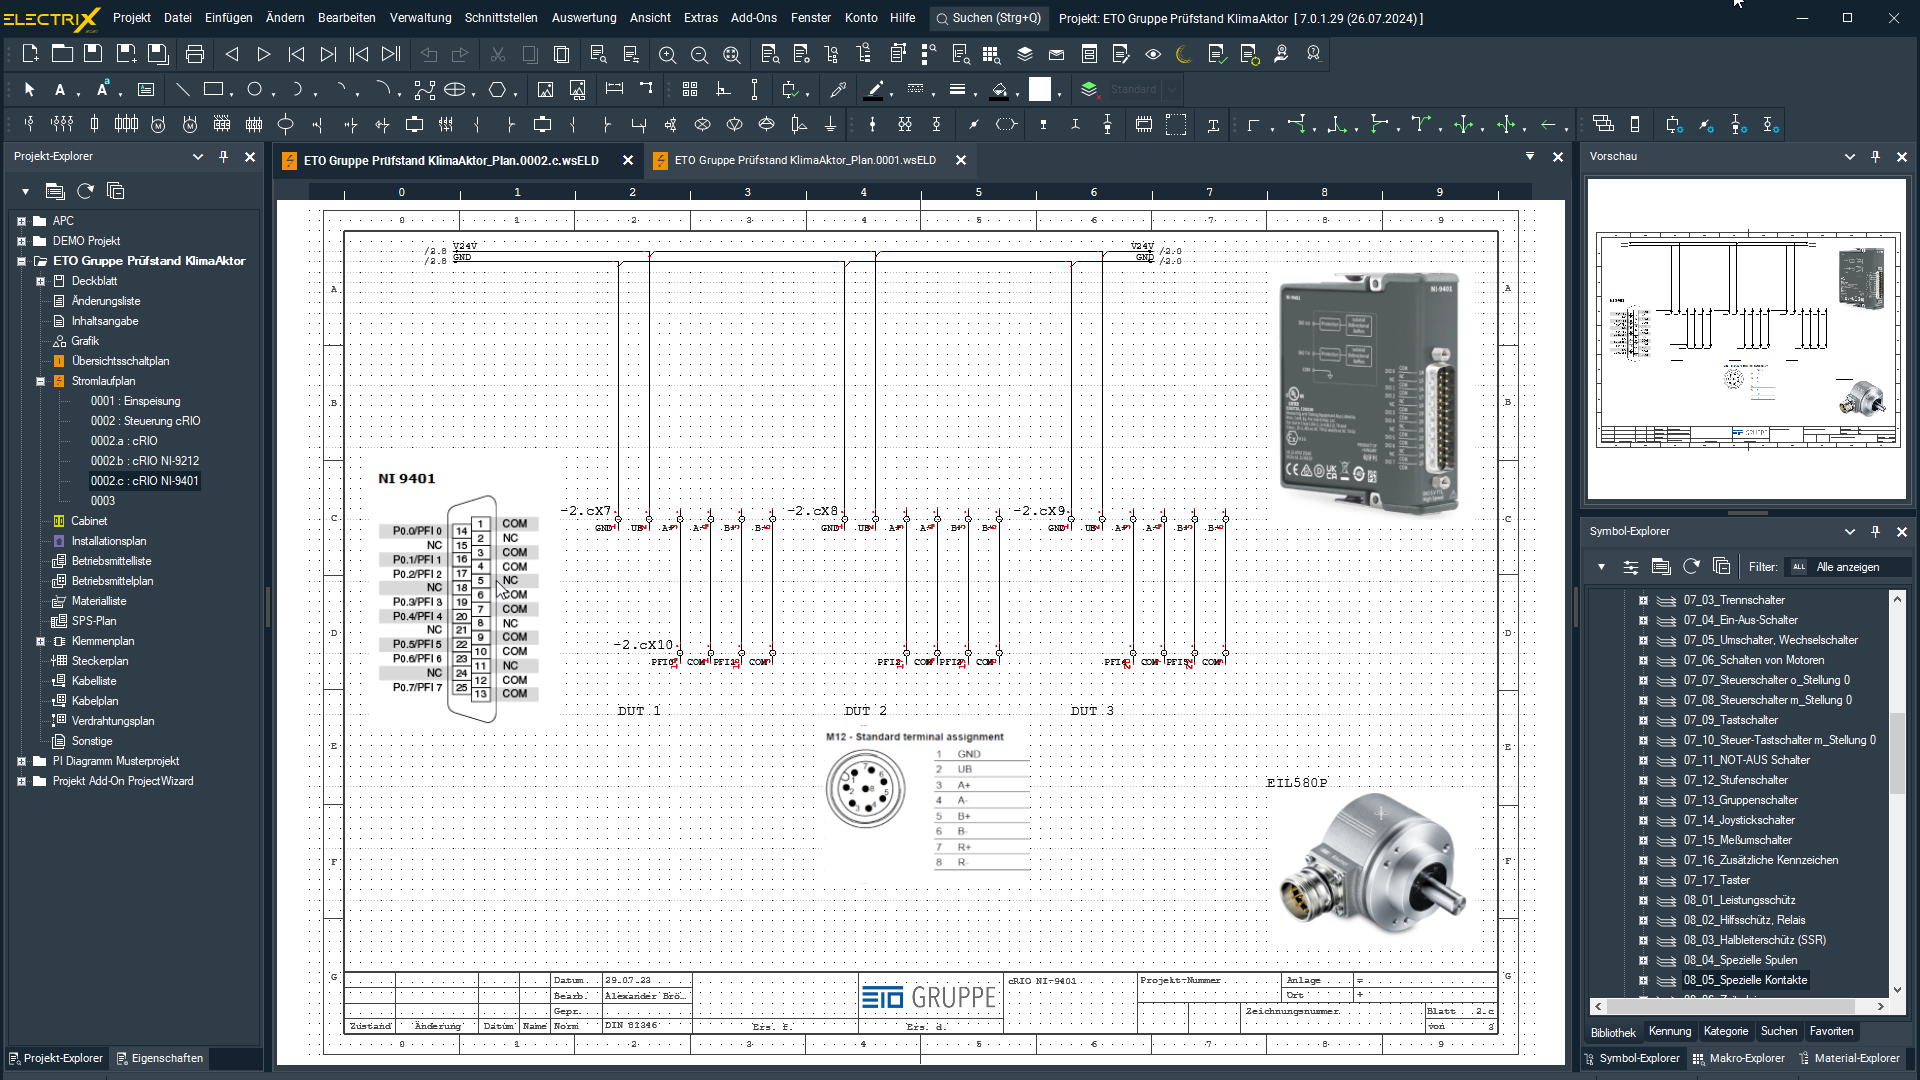Click the ground symbol icon in symbol toolbar
Viewport: 1920px width, 1080px height.
[x=830, y=124]
